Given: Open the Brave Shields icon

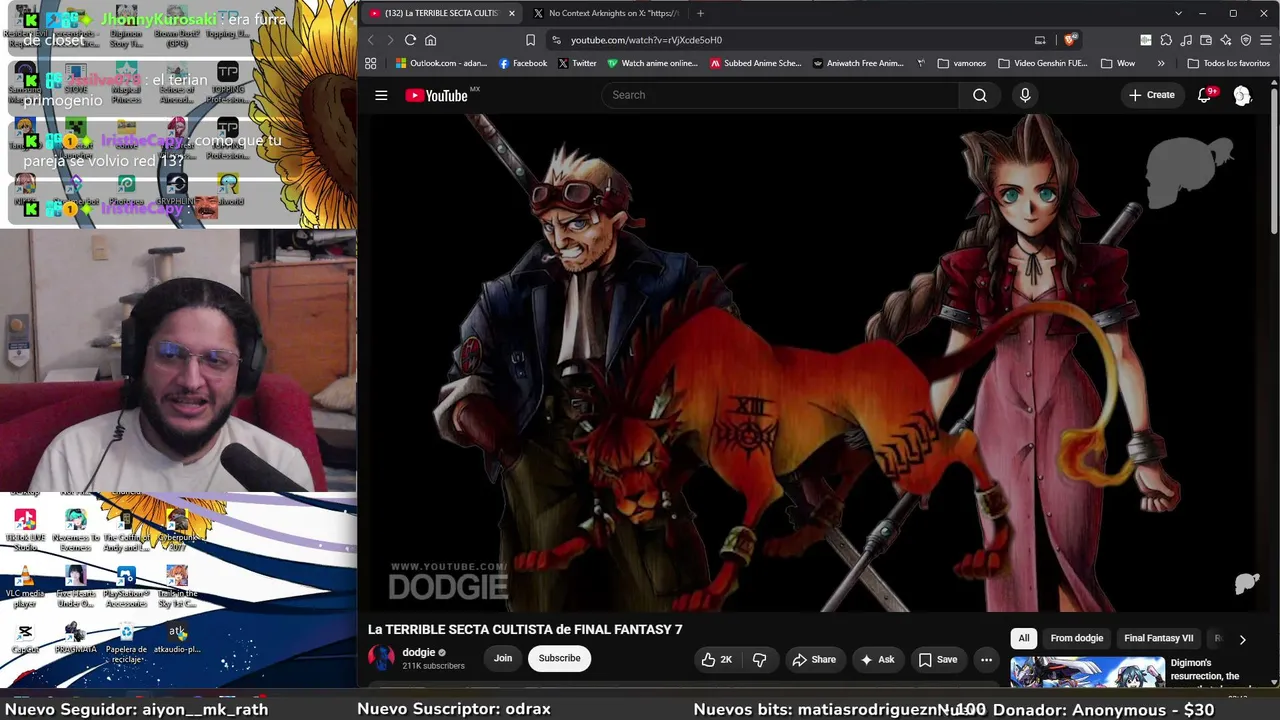Looking at the screenshot, I should (x=1069, y=40).
